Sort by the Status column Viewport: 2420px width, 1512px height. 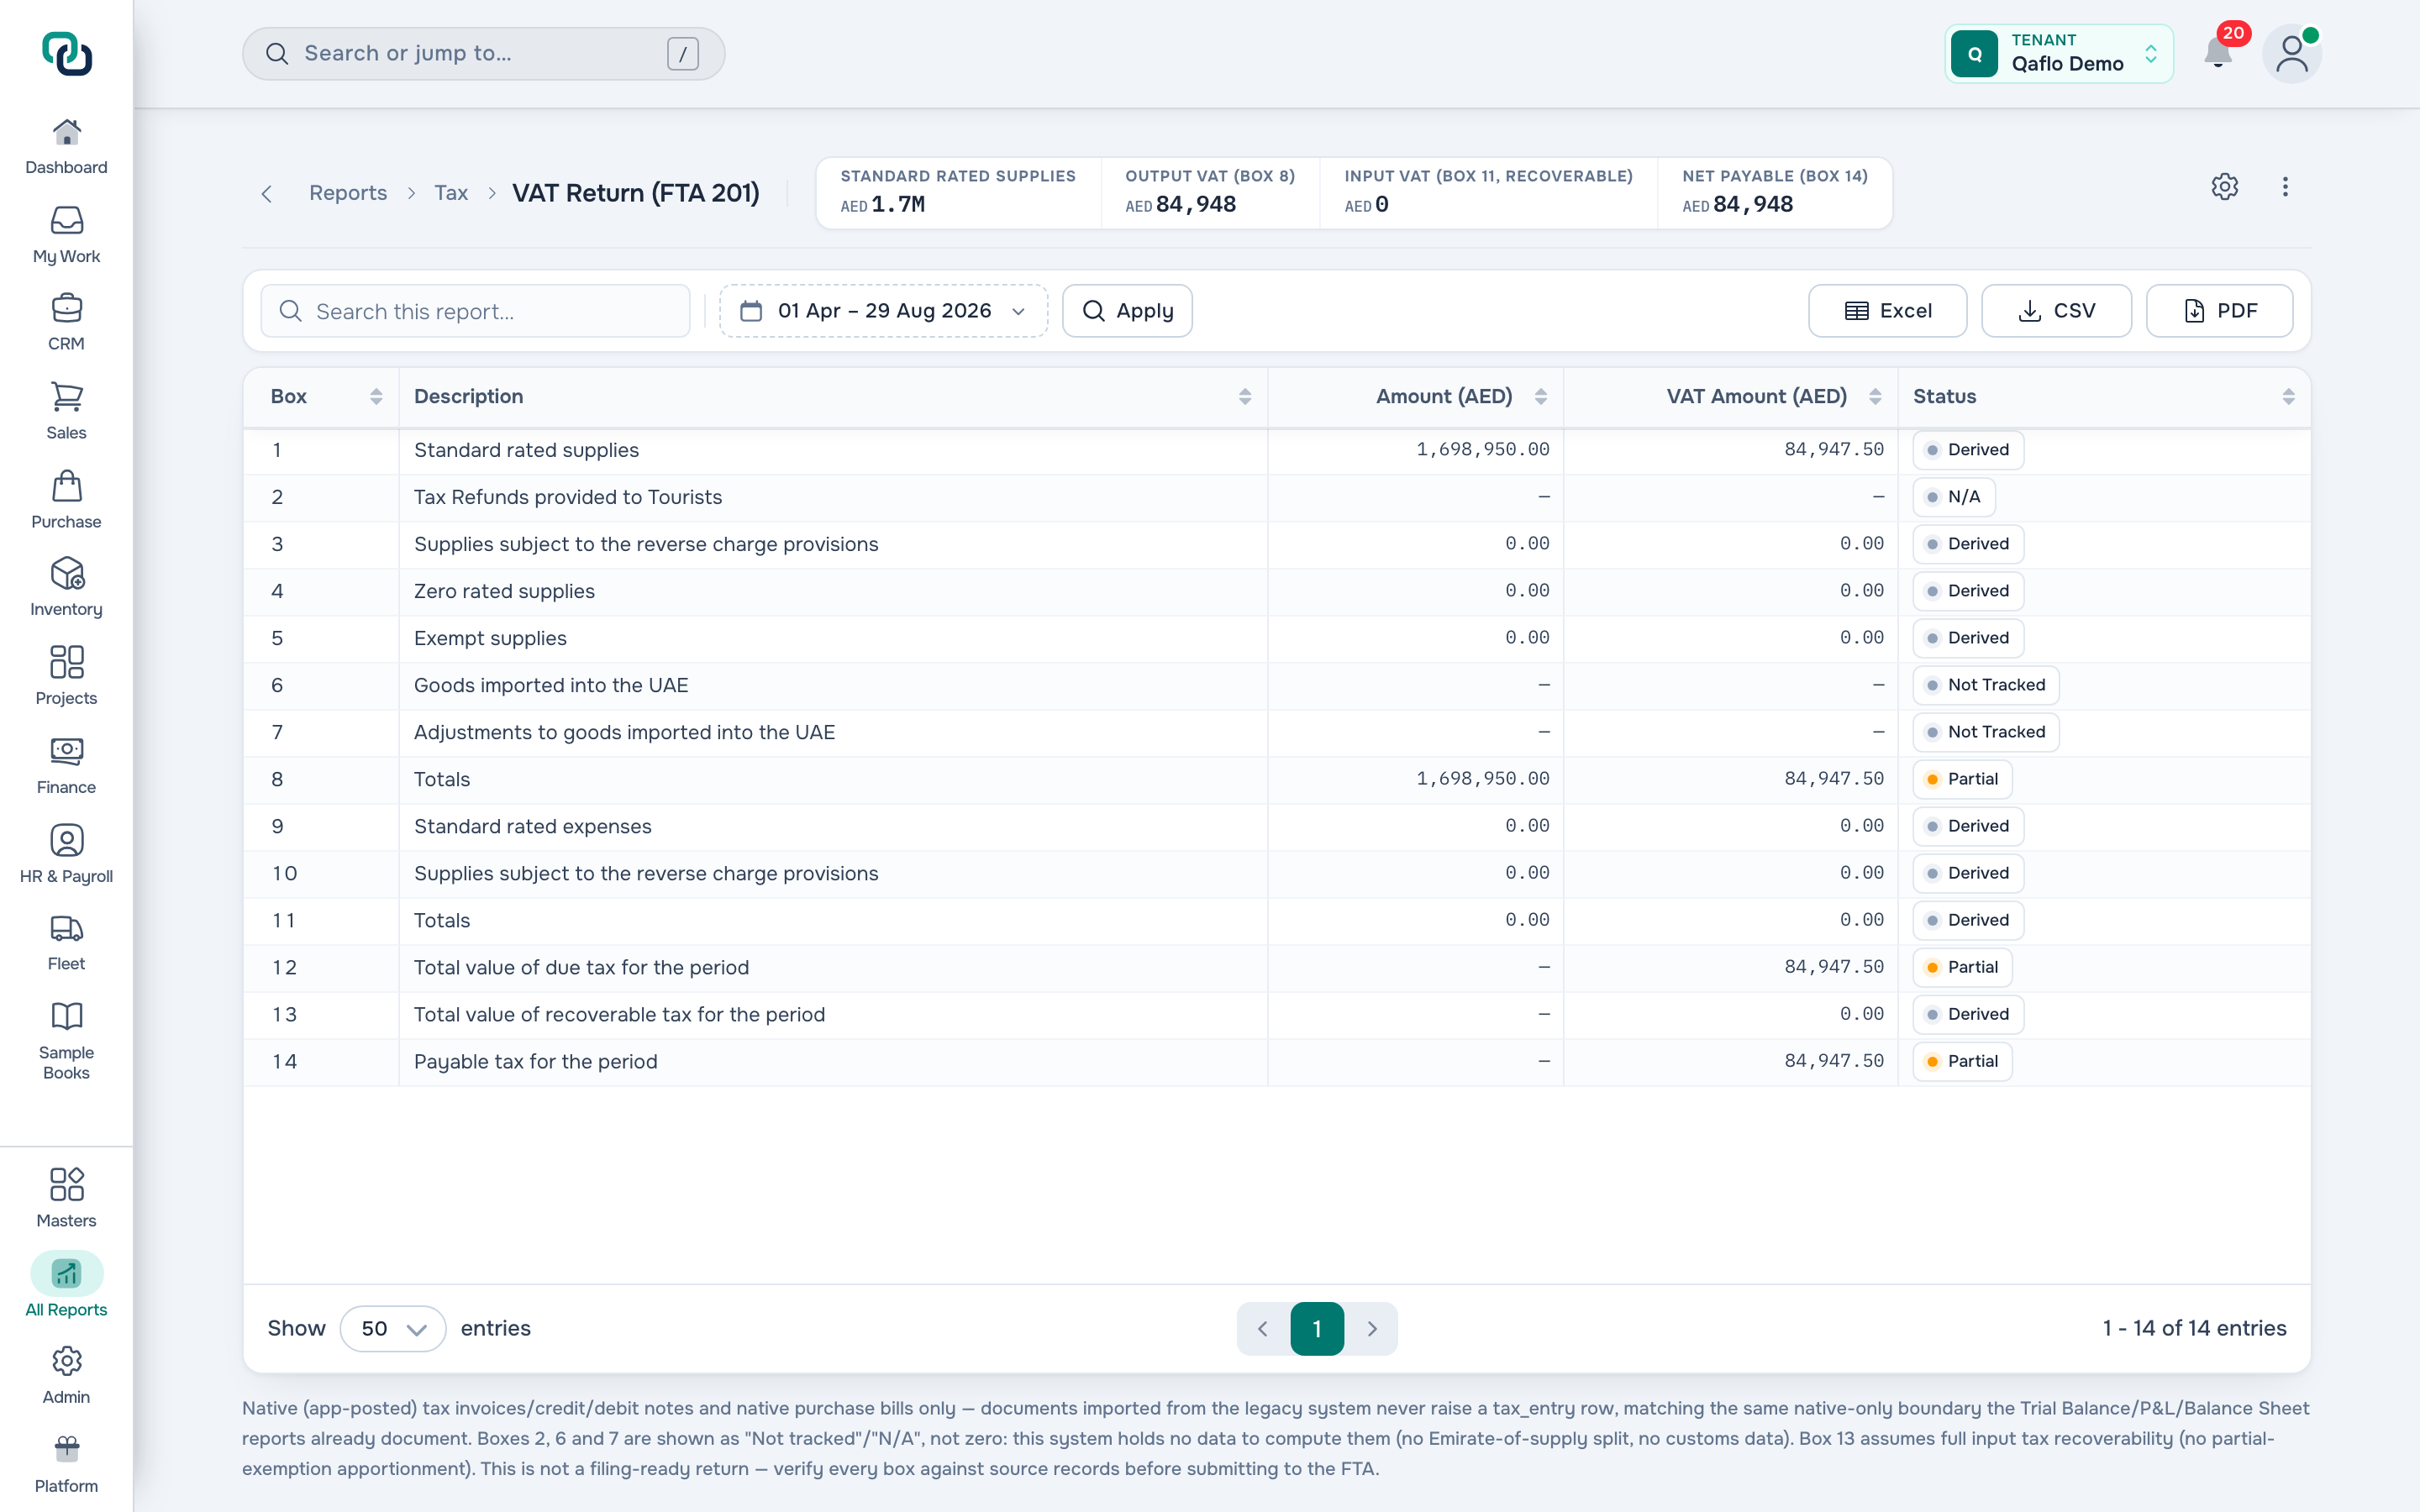pyautogui.click(x=2288, y=397)
